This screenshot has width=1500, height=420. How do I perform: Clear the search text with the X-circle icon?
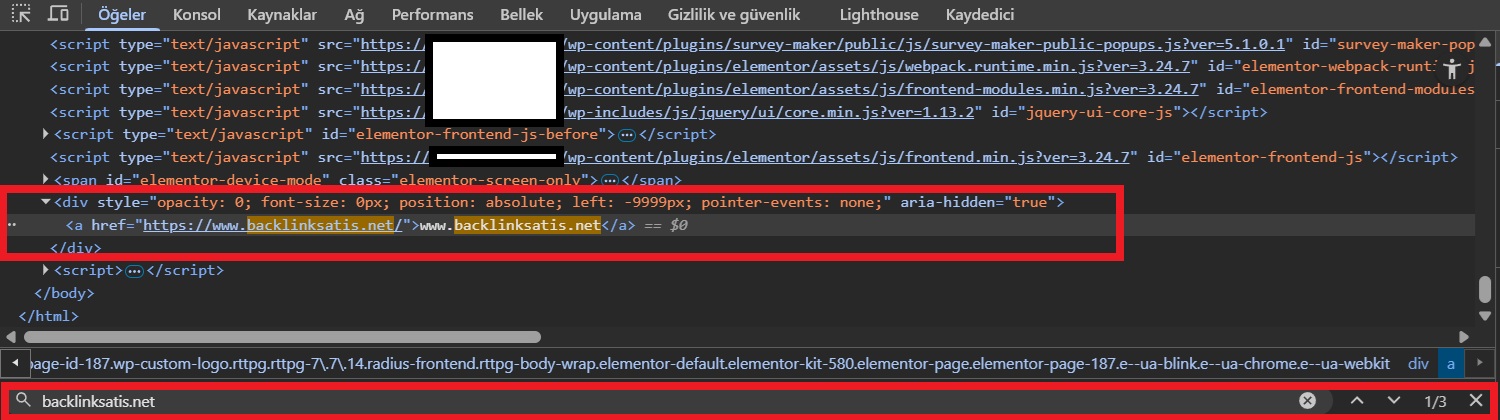1307,401
